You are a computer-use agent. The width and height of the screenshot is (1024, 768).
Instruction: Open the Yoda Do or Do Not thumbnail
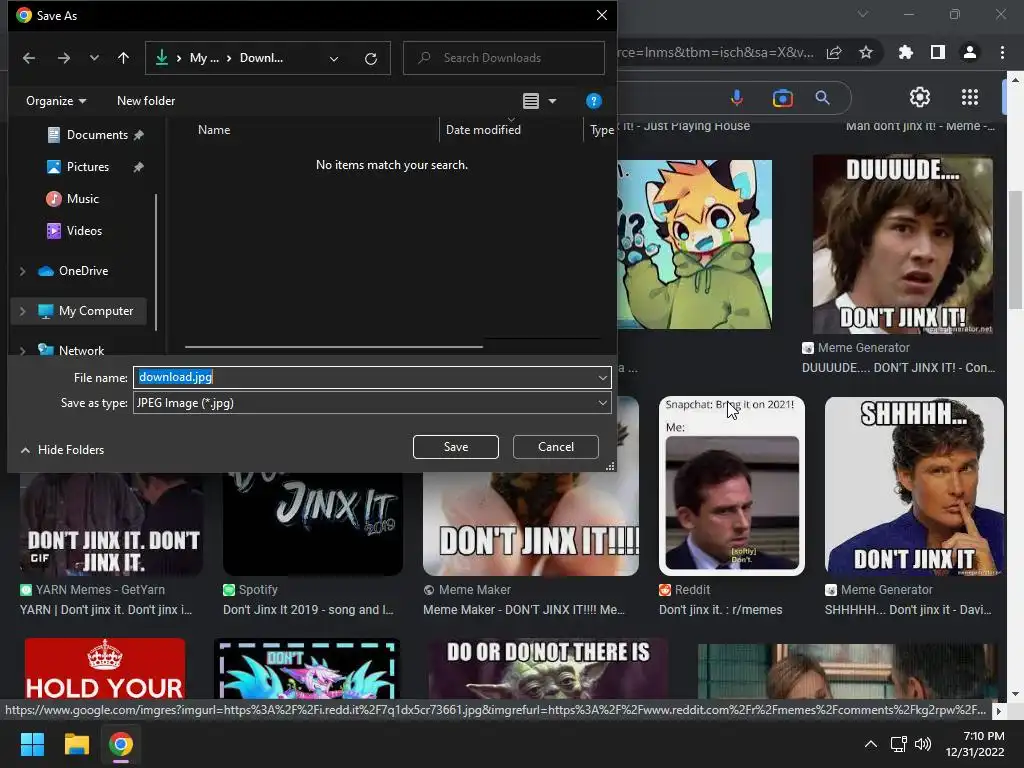[x=548, y=669]
